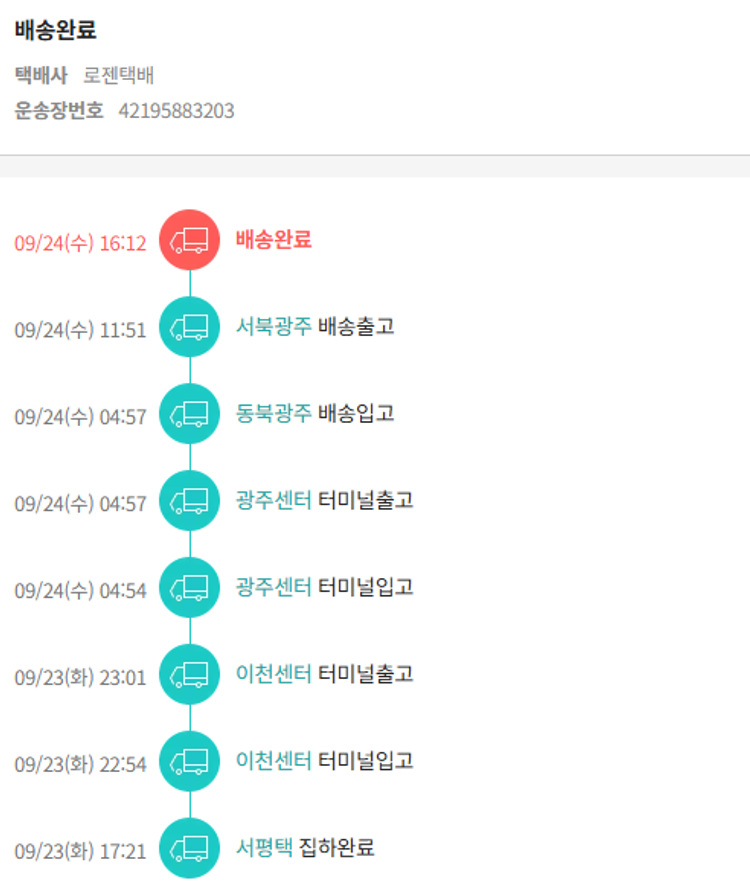
Task: Click 이천센터 in the 터미널입고 row
Action: 273,762
